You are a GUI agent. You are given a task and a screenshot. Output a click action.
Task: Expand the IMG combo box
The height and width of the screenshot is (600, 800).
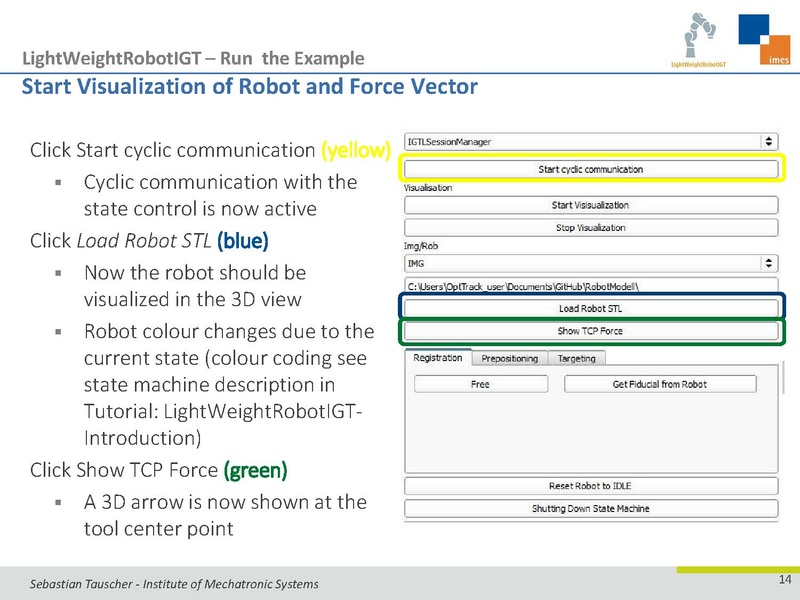point(590,263)
